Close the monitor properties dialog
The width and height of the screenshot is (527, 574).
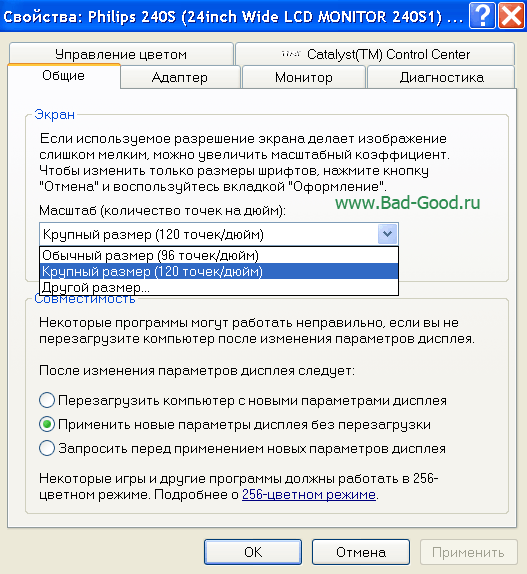pos(511,16)
